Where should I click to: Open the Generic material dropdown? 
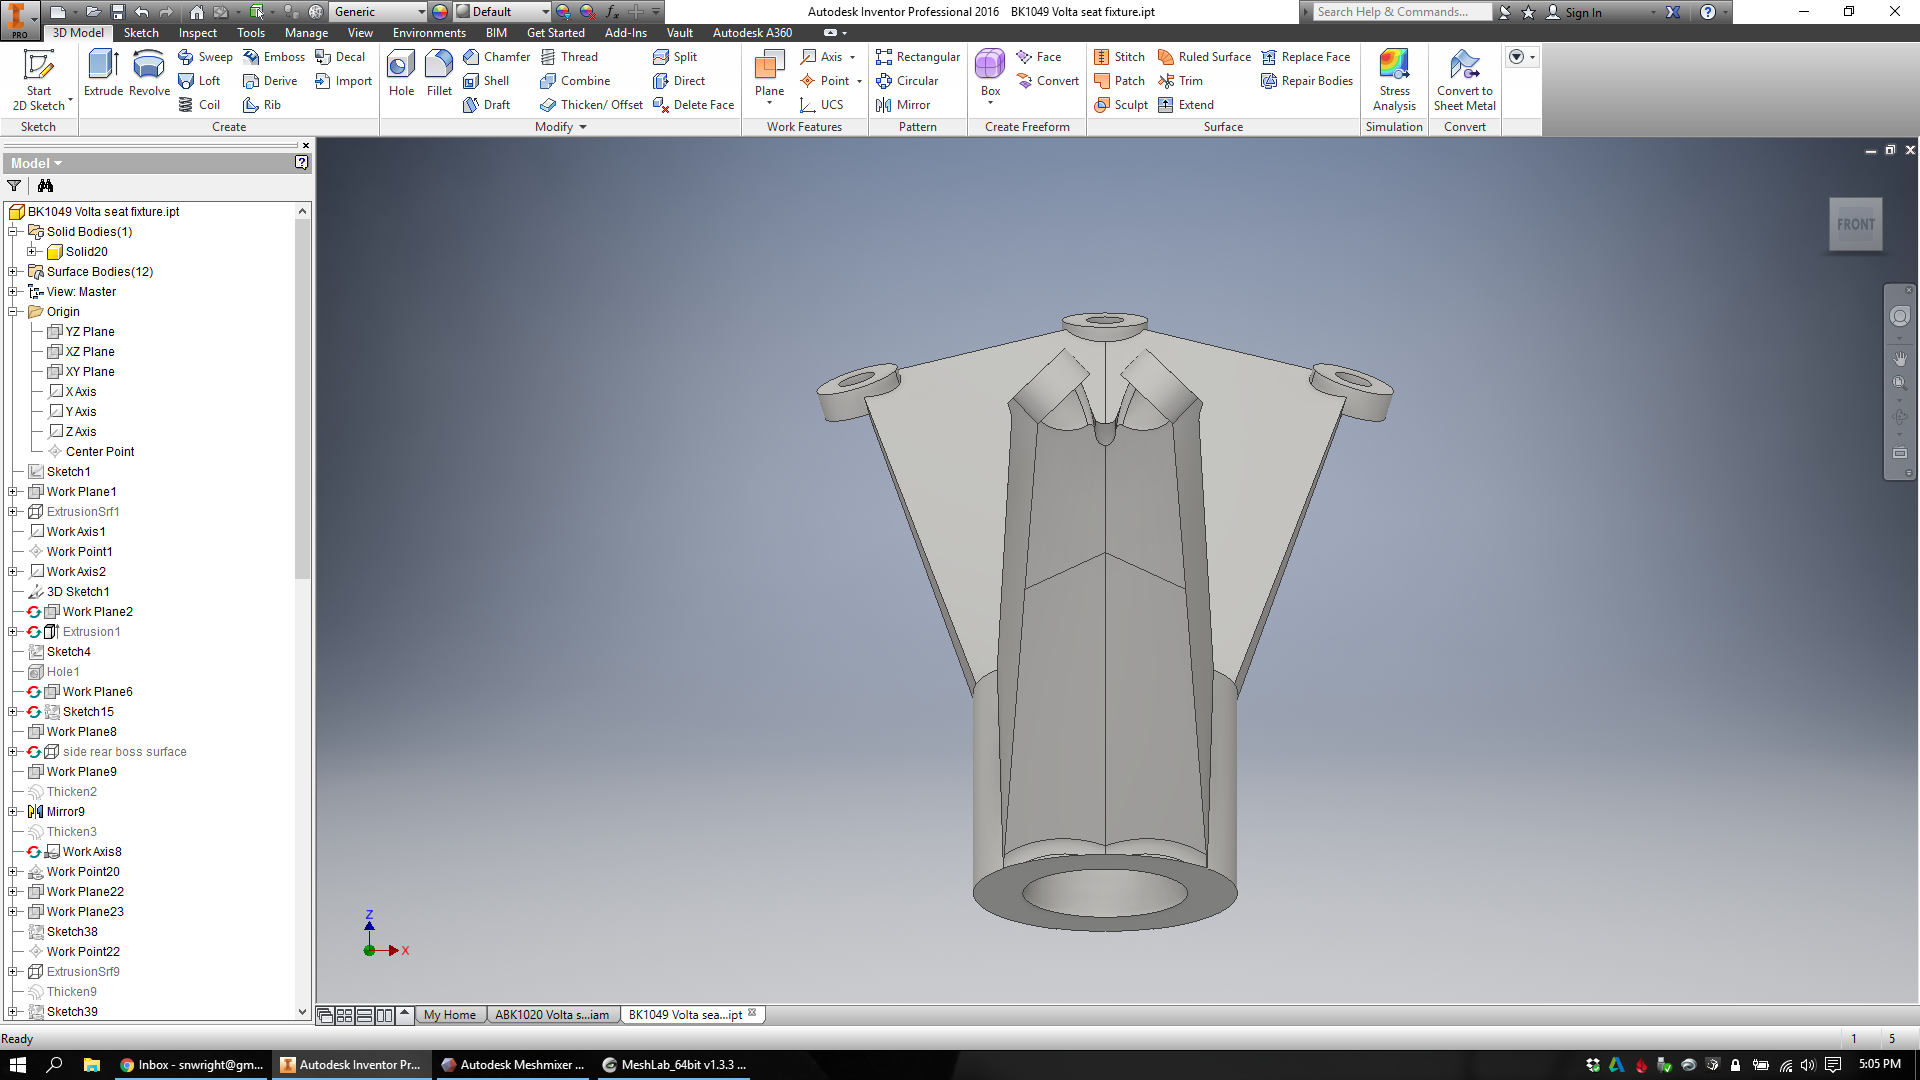coord(421,12)
